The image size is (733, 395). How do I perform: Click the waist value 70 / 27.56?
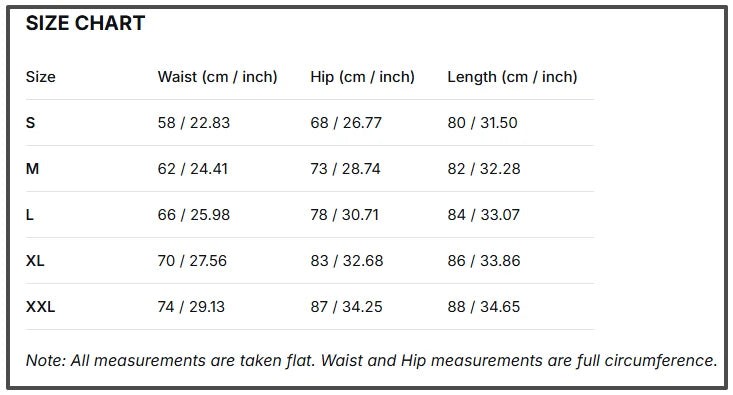192,260
